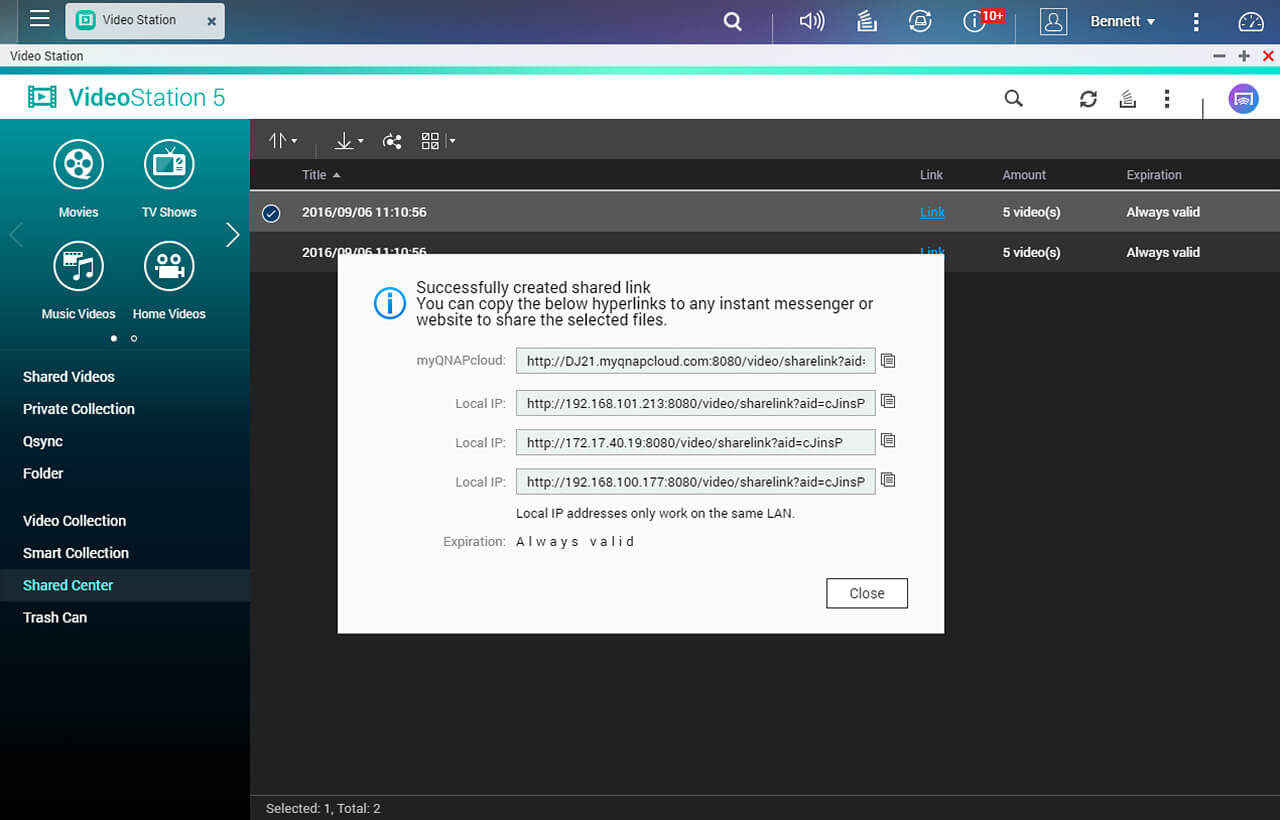Refresh the Video Station library
Image resolution: width=1280 pixels, height=820 pixels.
point(1088,98)
